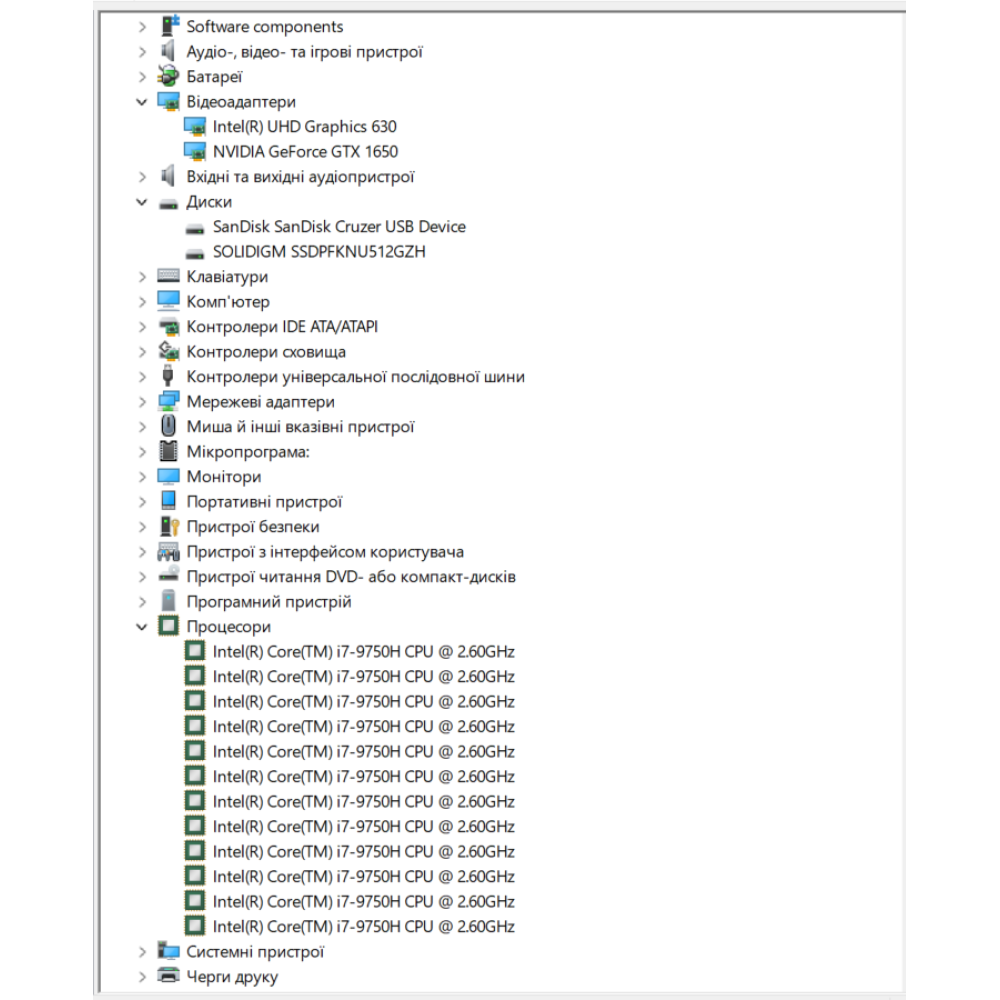Screen dimensions: 1000x1000
Task: Expand the Клавіатури category
Action: pyautogui.click(x=142, y=277)
